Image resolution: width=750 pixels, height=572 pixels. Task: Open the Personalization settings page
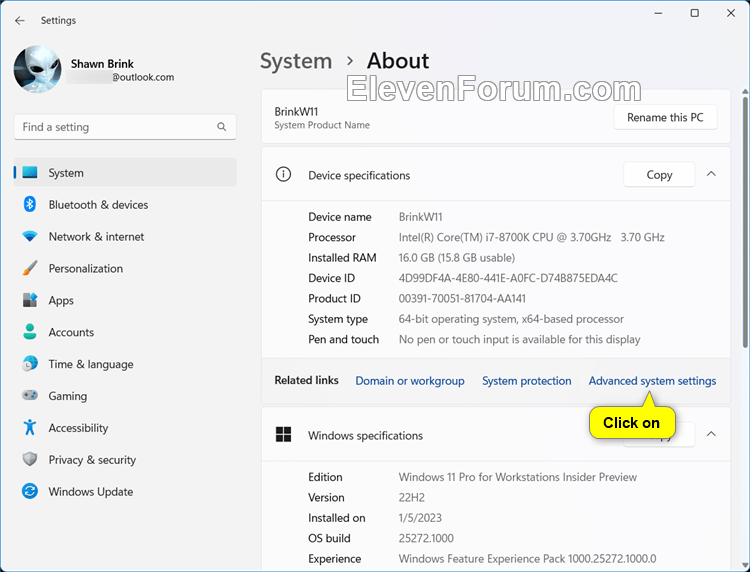[86, 268]
